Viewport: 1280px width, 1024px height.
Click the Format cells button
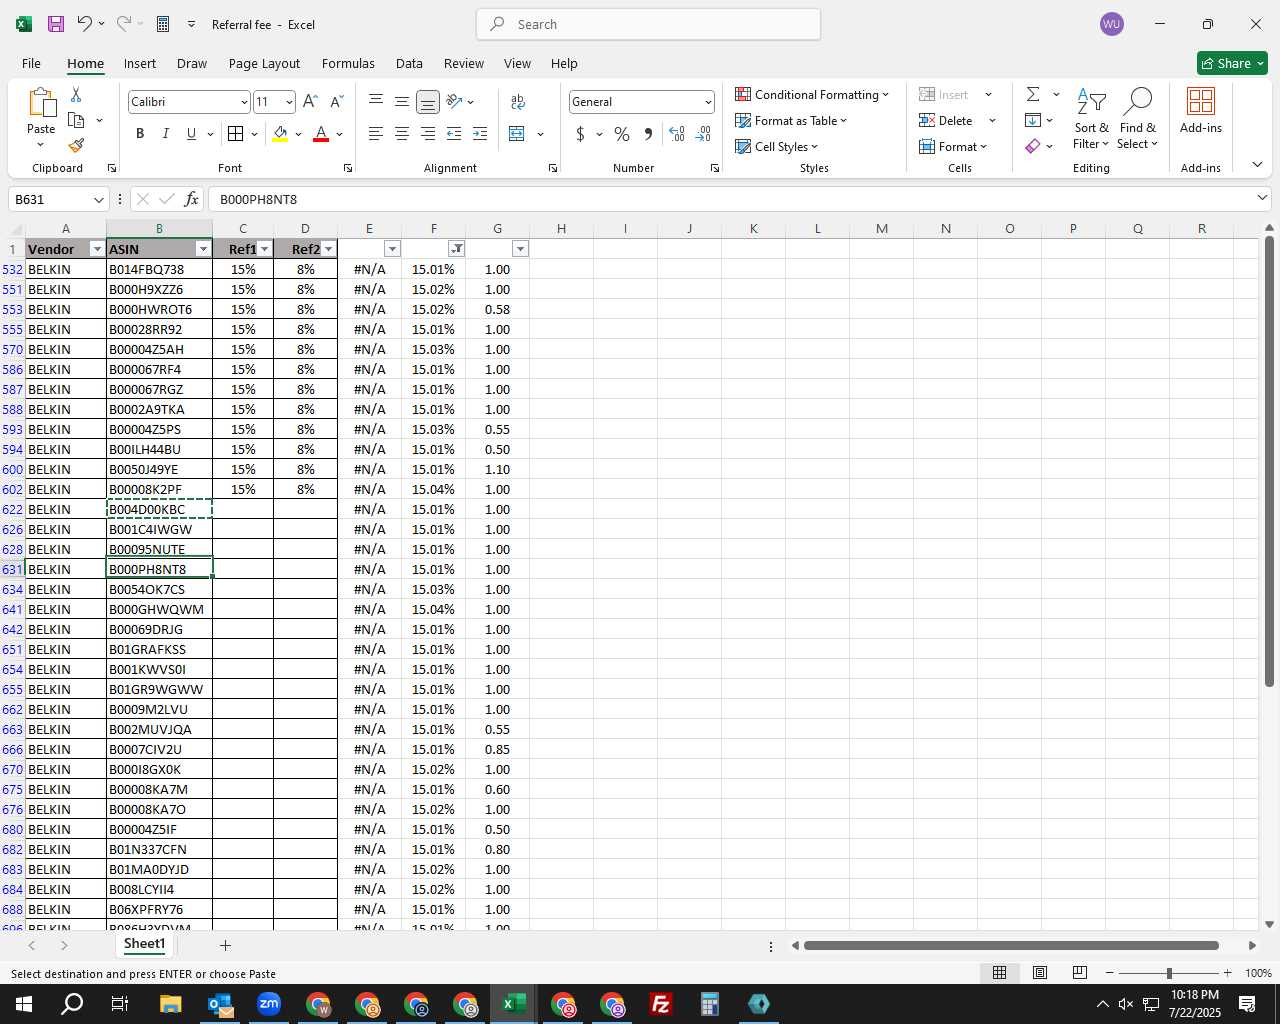(x=953, y=146)
